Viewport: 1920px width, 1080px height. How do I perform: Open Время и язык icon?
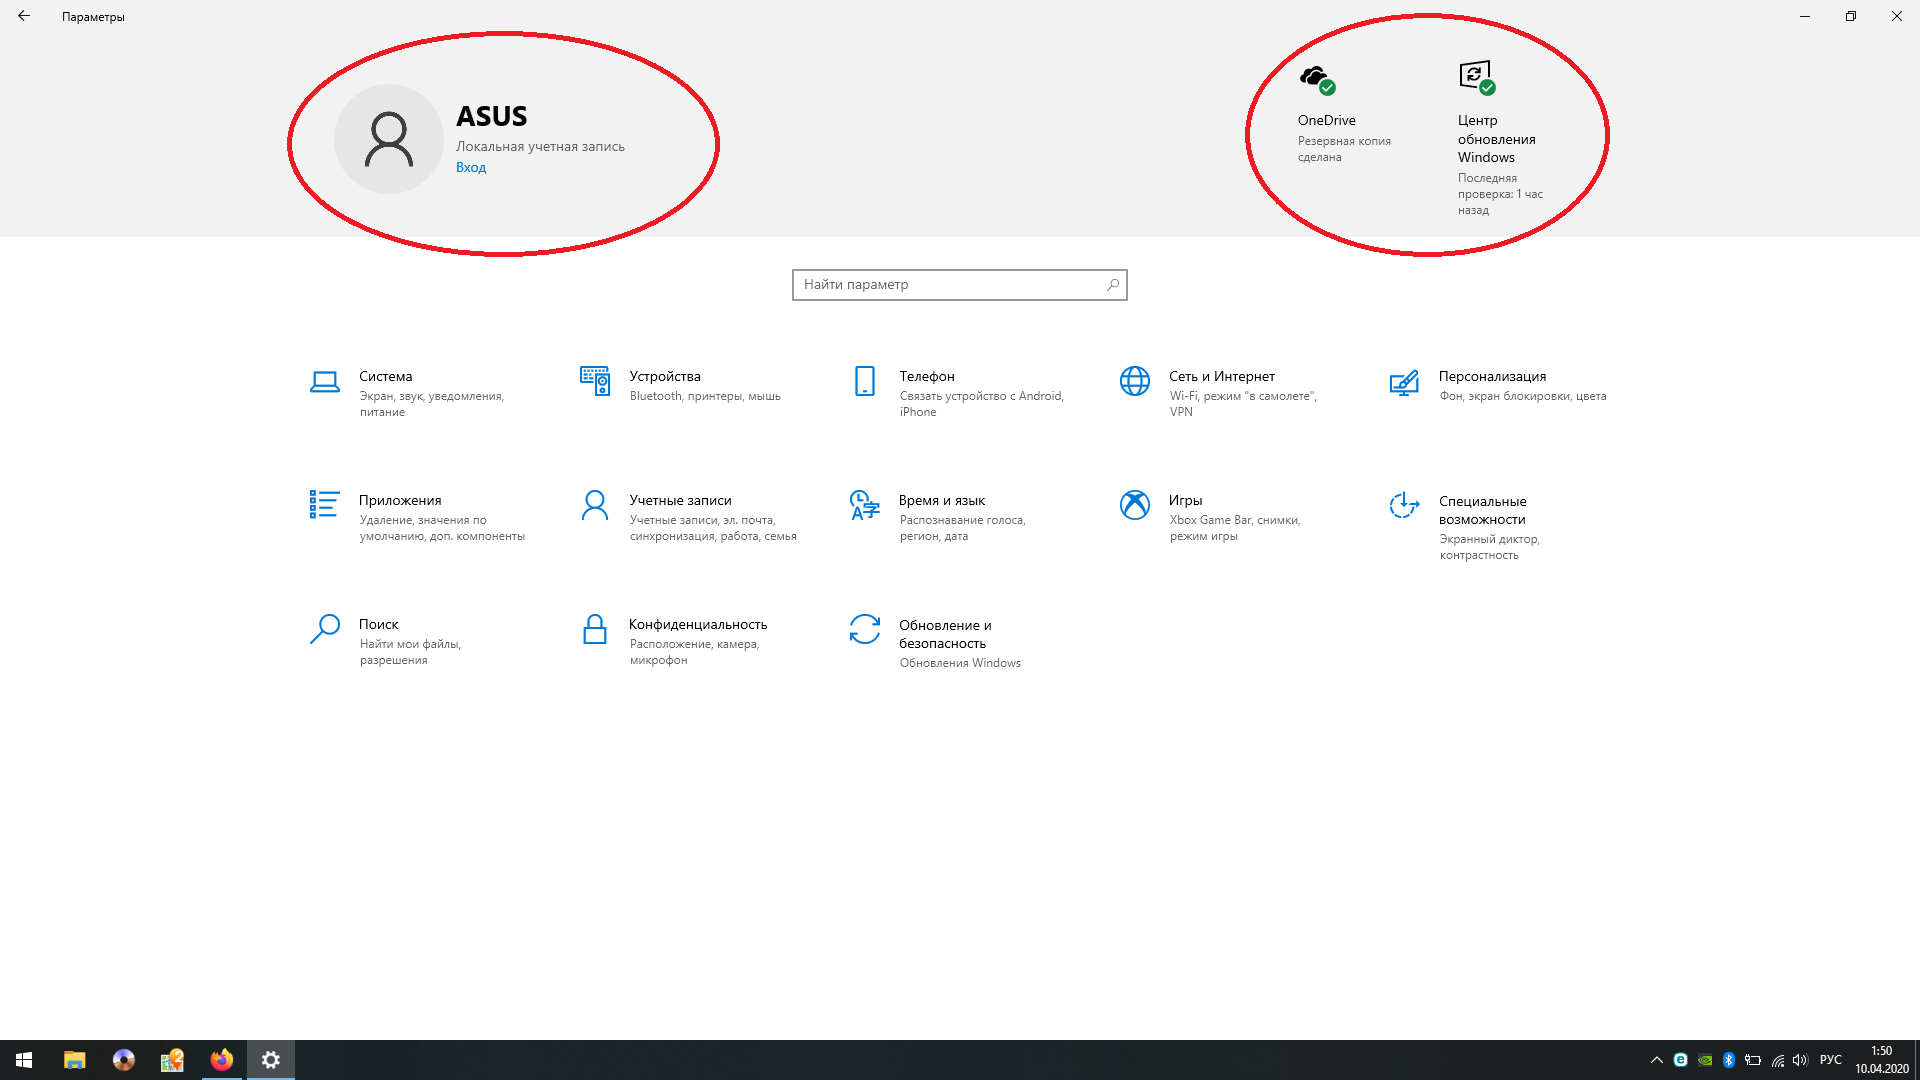coord(864,505)
